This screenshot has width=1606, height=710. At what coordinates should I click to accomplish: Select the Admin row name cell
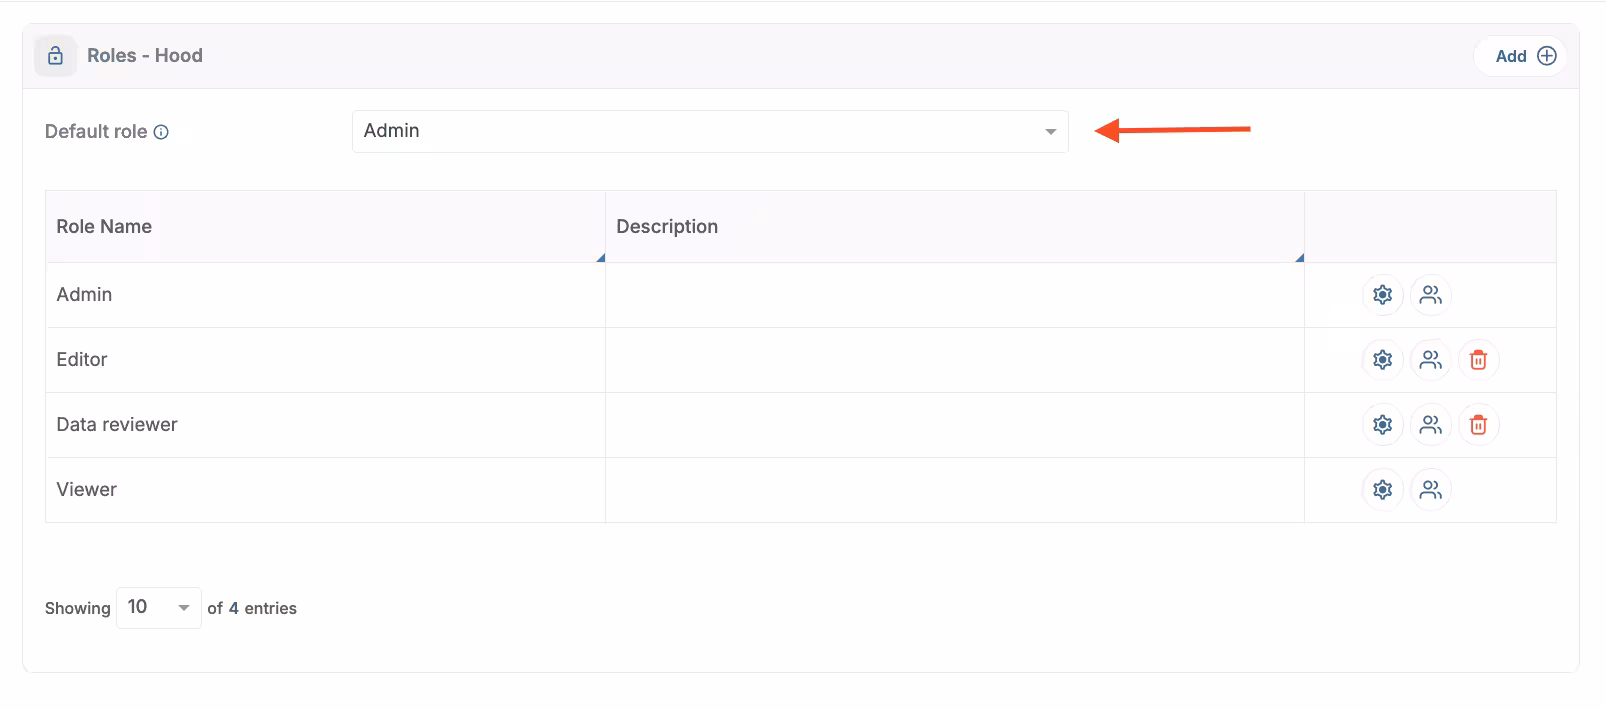click(85, 295)
